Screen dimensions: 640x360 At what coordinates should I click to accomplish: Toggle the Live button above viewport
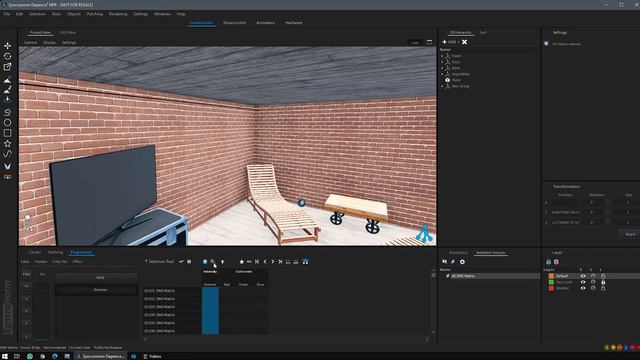[415, 42]
